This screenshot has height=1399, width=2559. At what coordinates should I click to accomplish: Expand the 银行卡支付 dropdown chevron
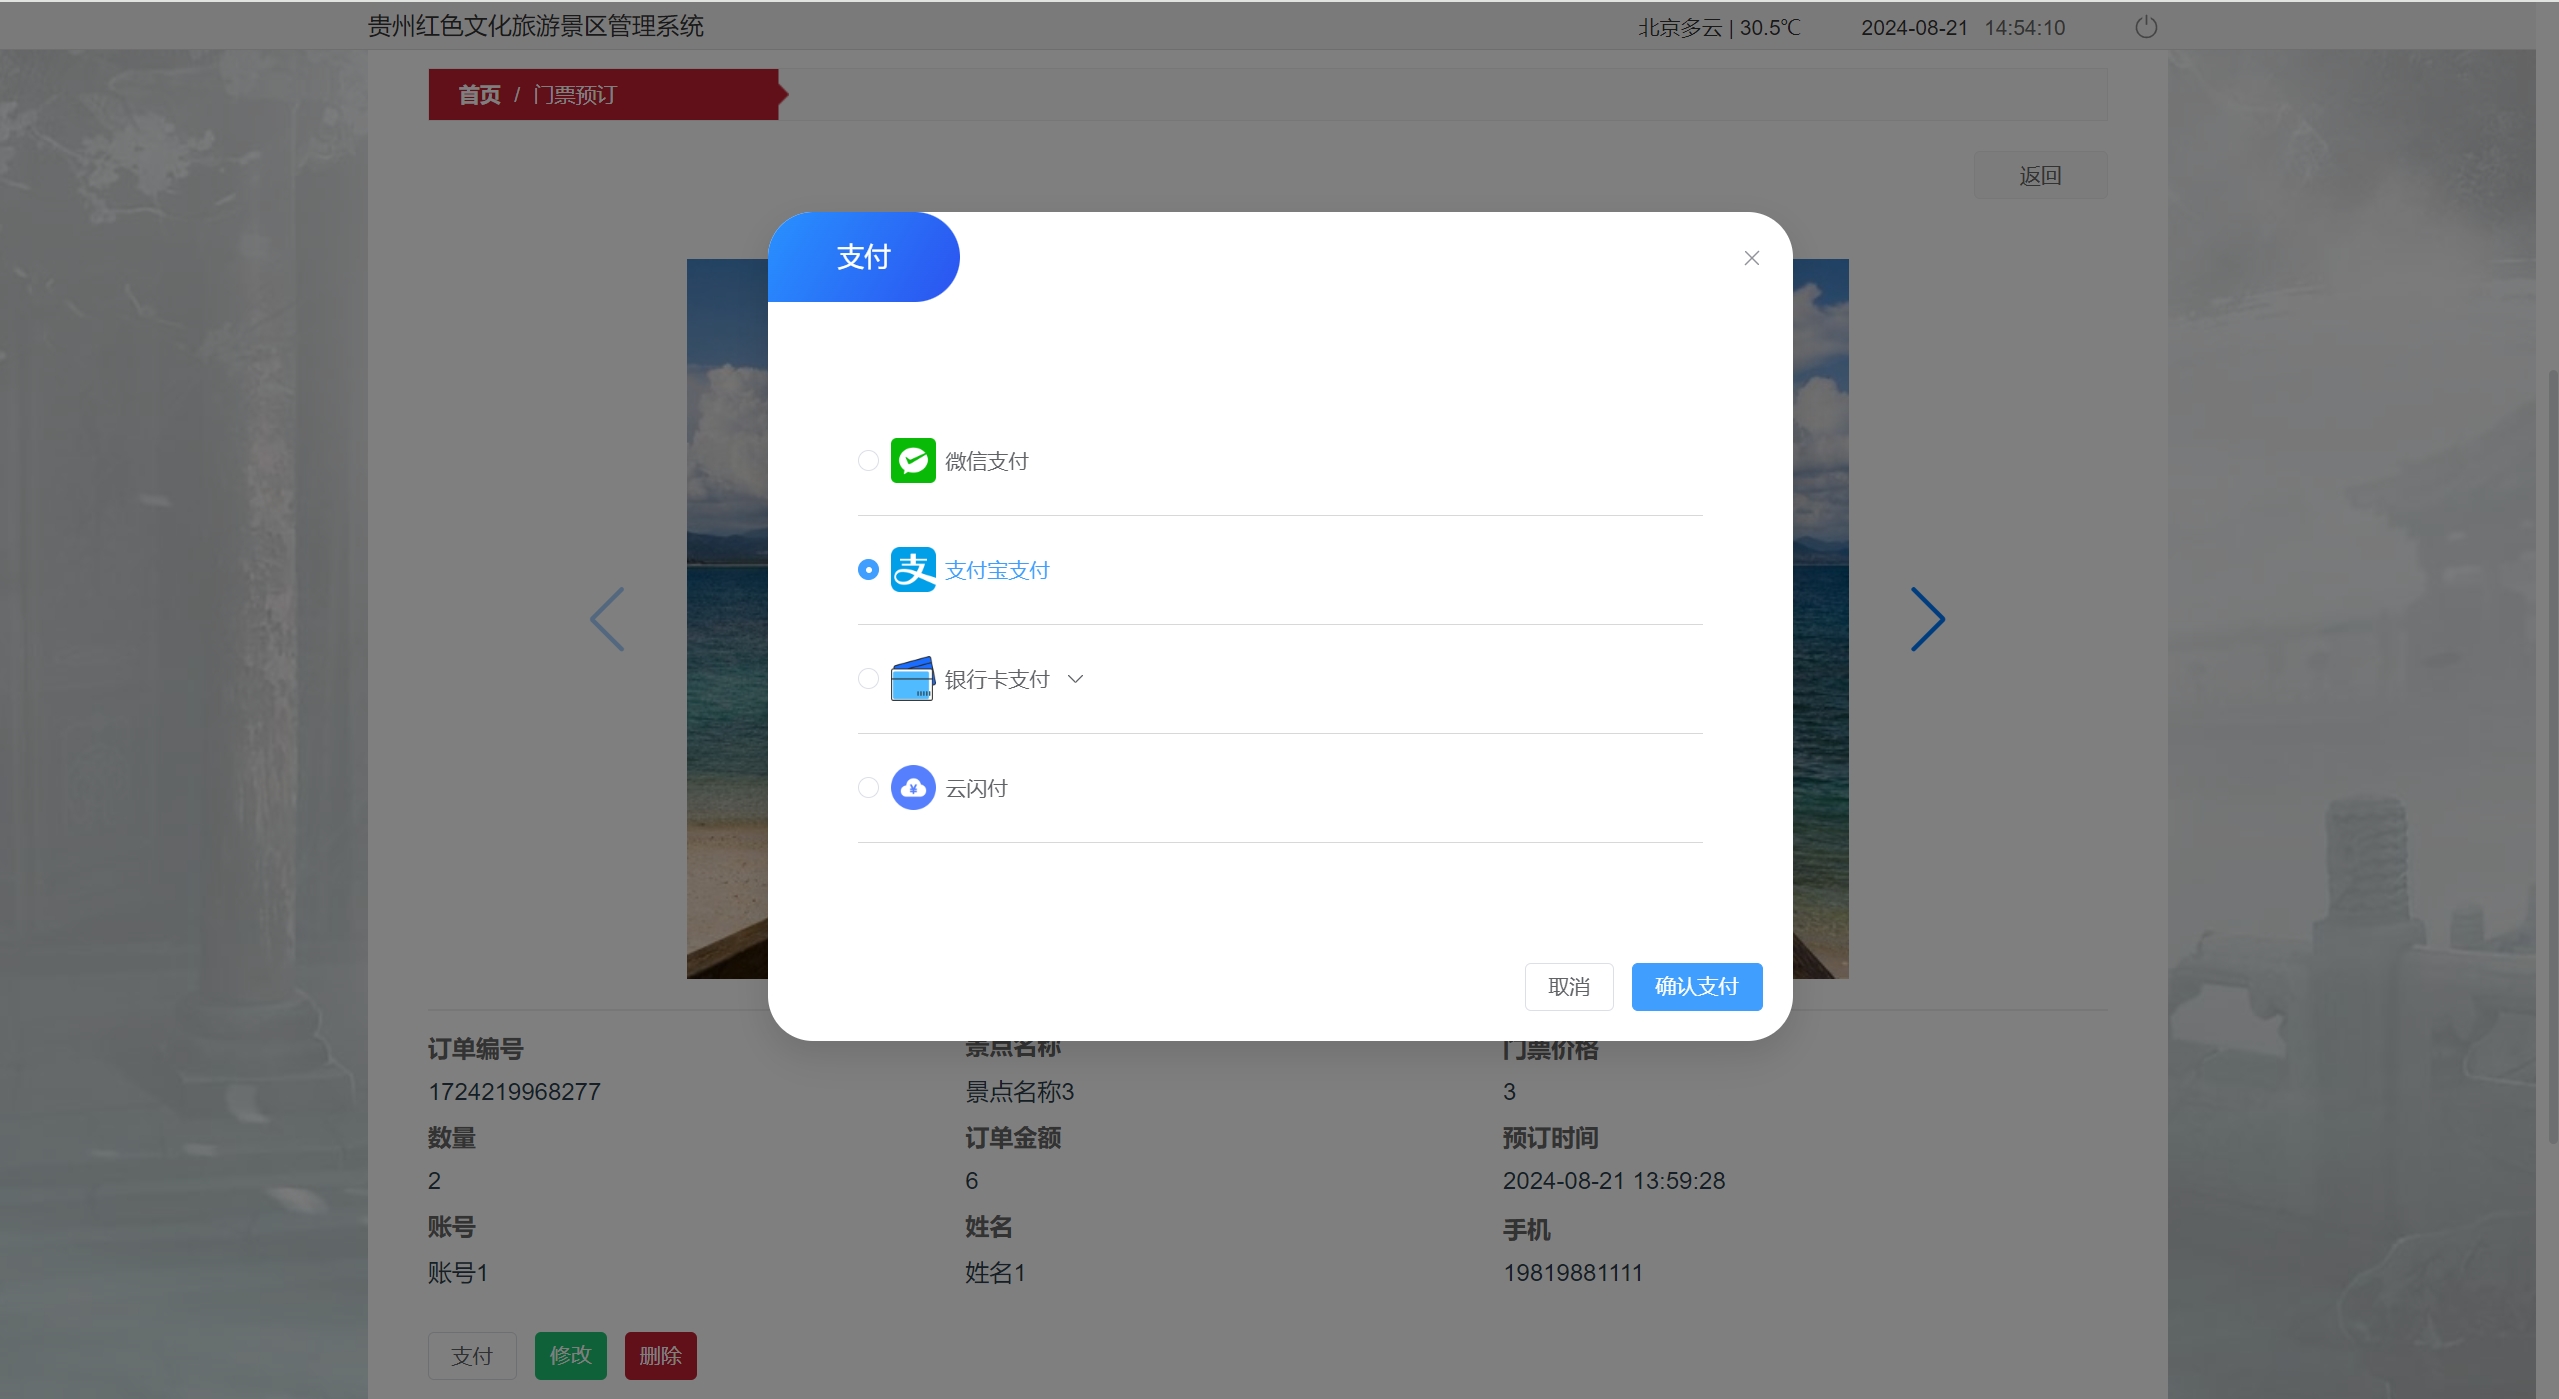tap(1075, 679)
